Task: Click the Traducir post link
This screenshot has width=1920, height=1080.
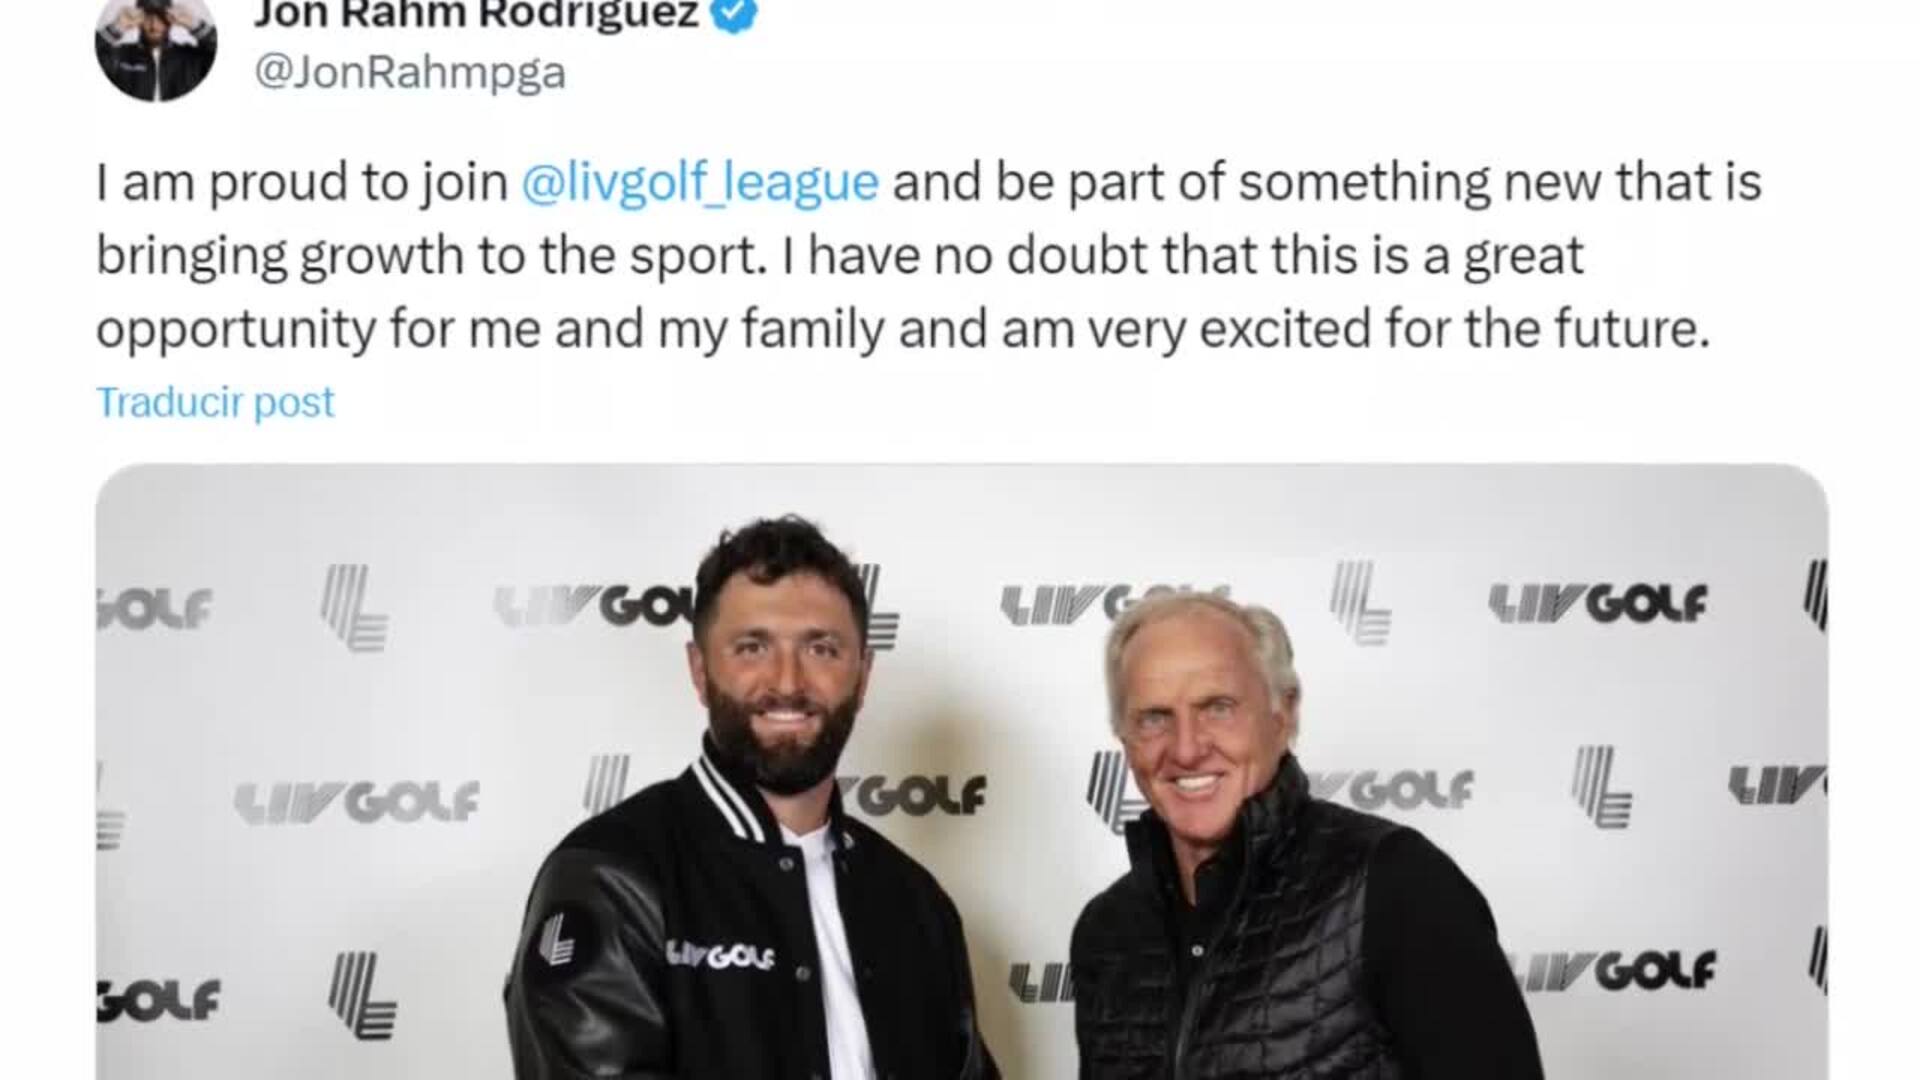Action: [215, 402]
